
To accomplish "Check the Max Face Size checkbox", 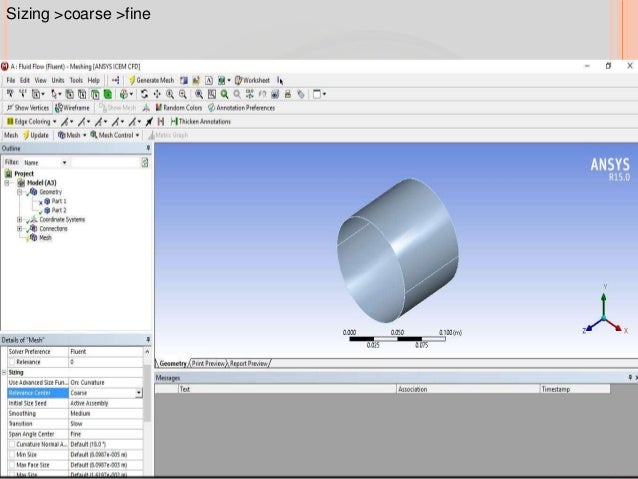I will click(12, 465).
